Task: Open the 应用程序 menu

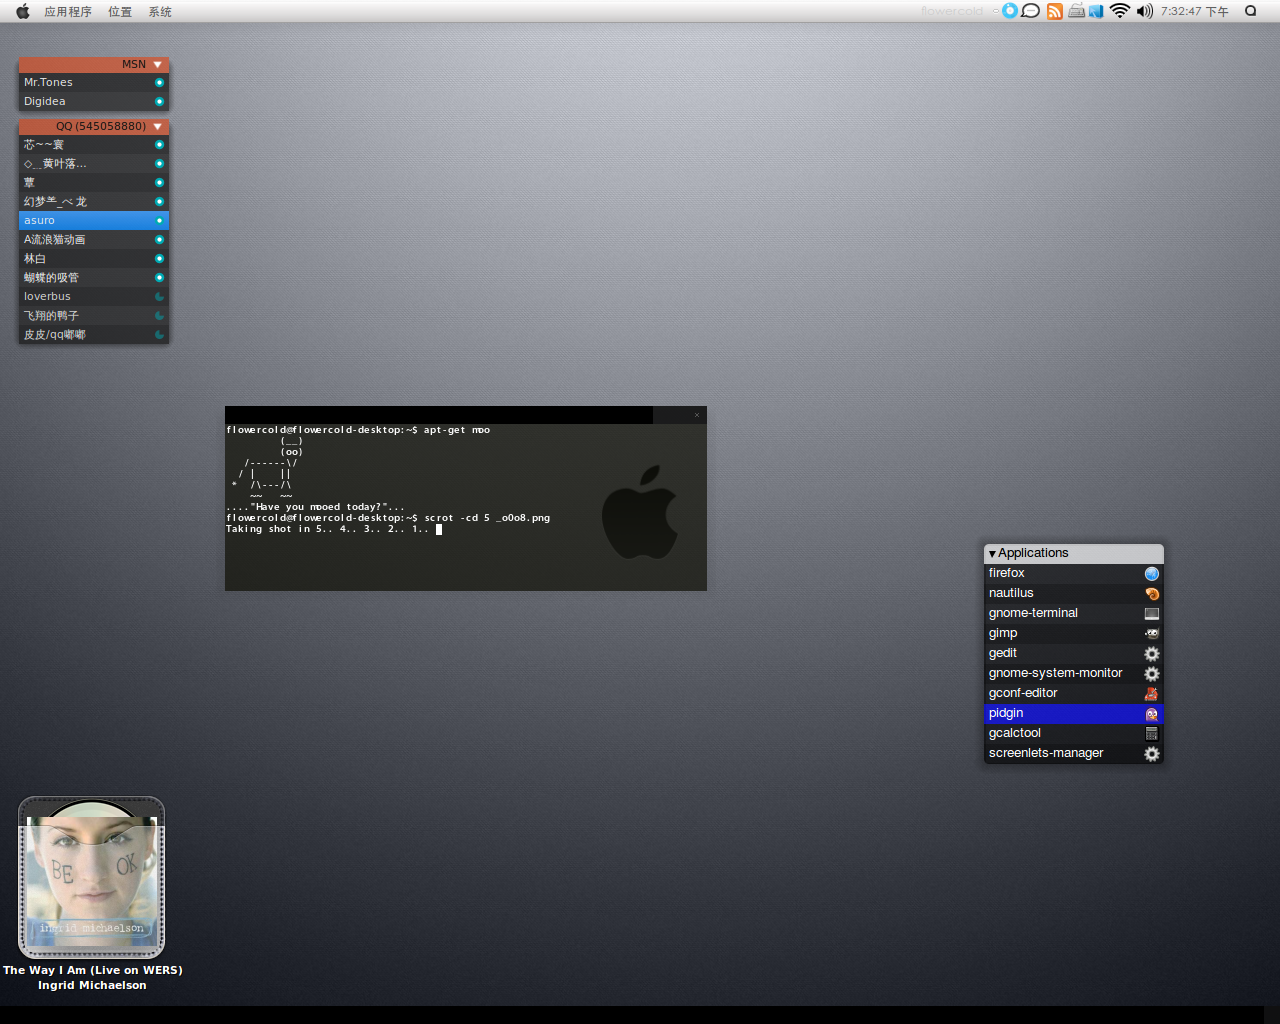Action: click(x=67, y=12)
